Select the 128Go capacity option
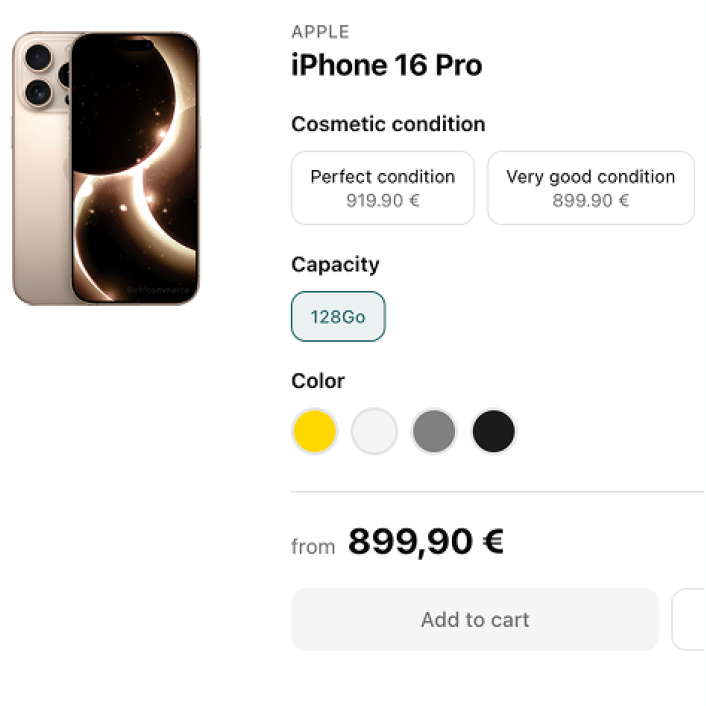The width and height of the screenshot is (706, 706). click(x=338, y=317)
